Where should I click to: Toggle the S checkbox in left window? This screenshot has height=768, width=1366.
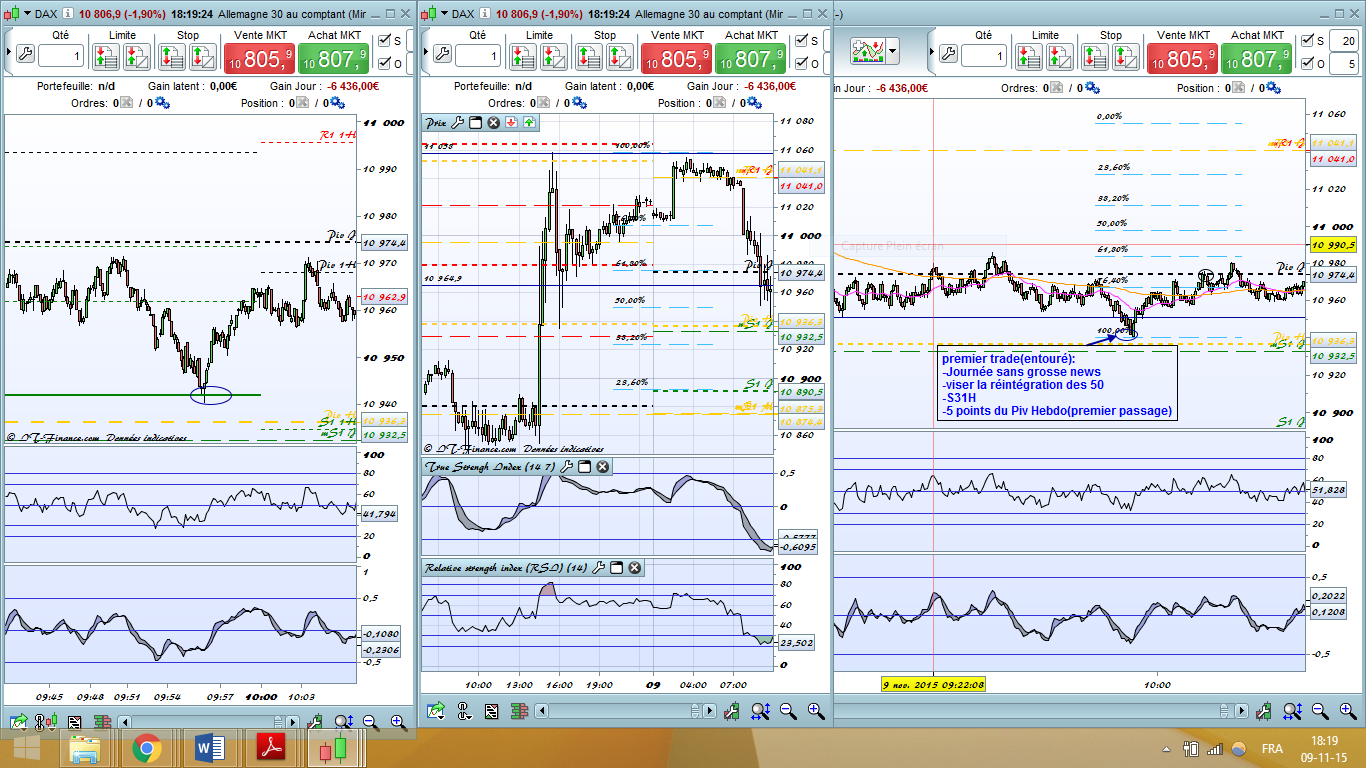(384, 41)
